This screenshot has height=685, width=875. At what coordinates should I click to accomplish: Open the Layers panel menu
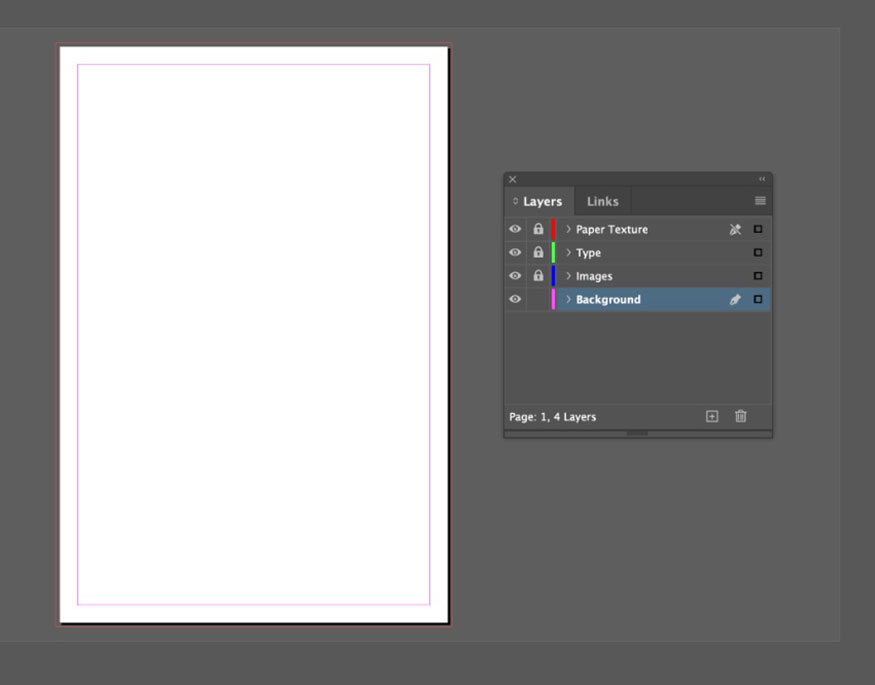[760, 201]
